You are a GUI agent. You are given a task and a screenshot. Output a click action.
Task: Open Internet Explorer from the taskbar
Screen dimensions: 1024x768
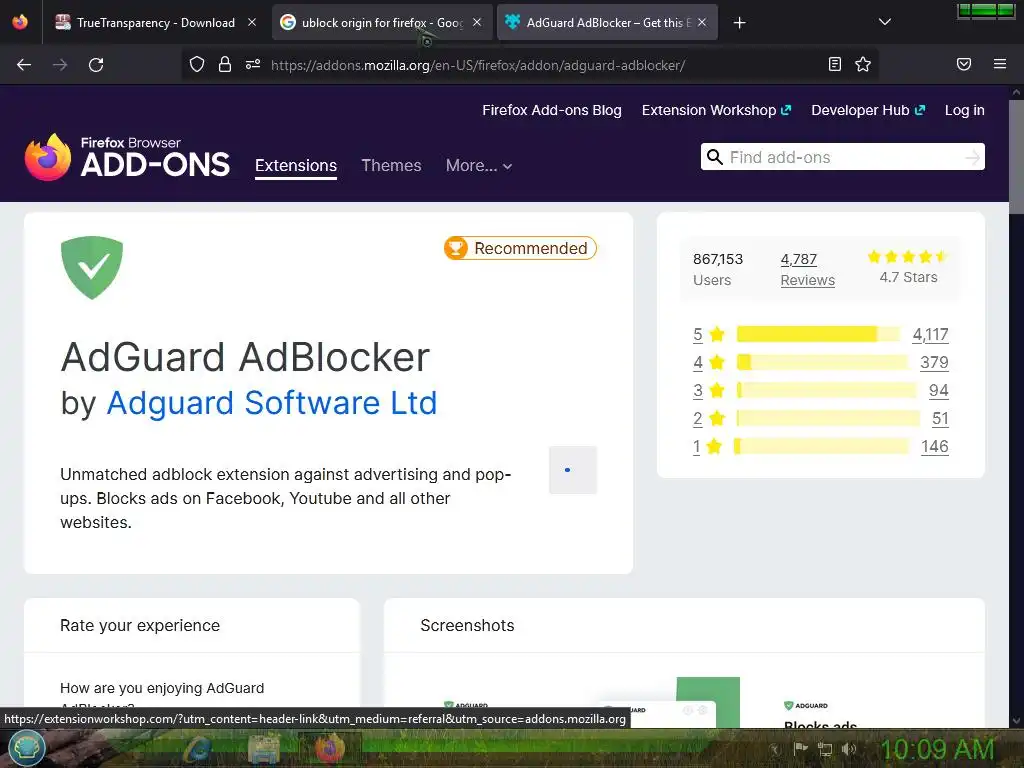197,749
